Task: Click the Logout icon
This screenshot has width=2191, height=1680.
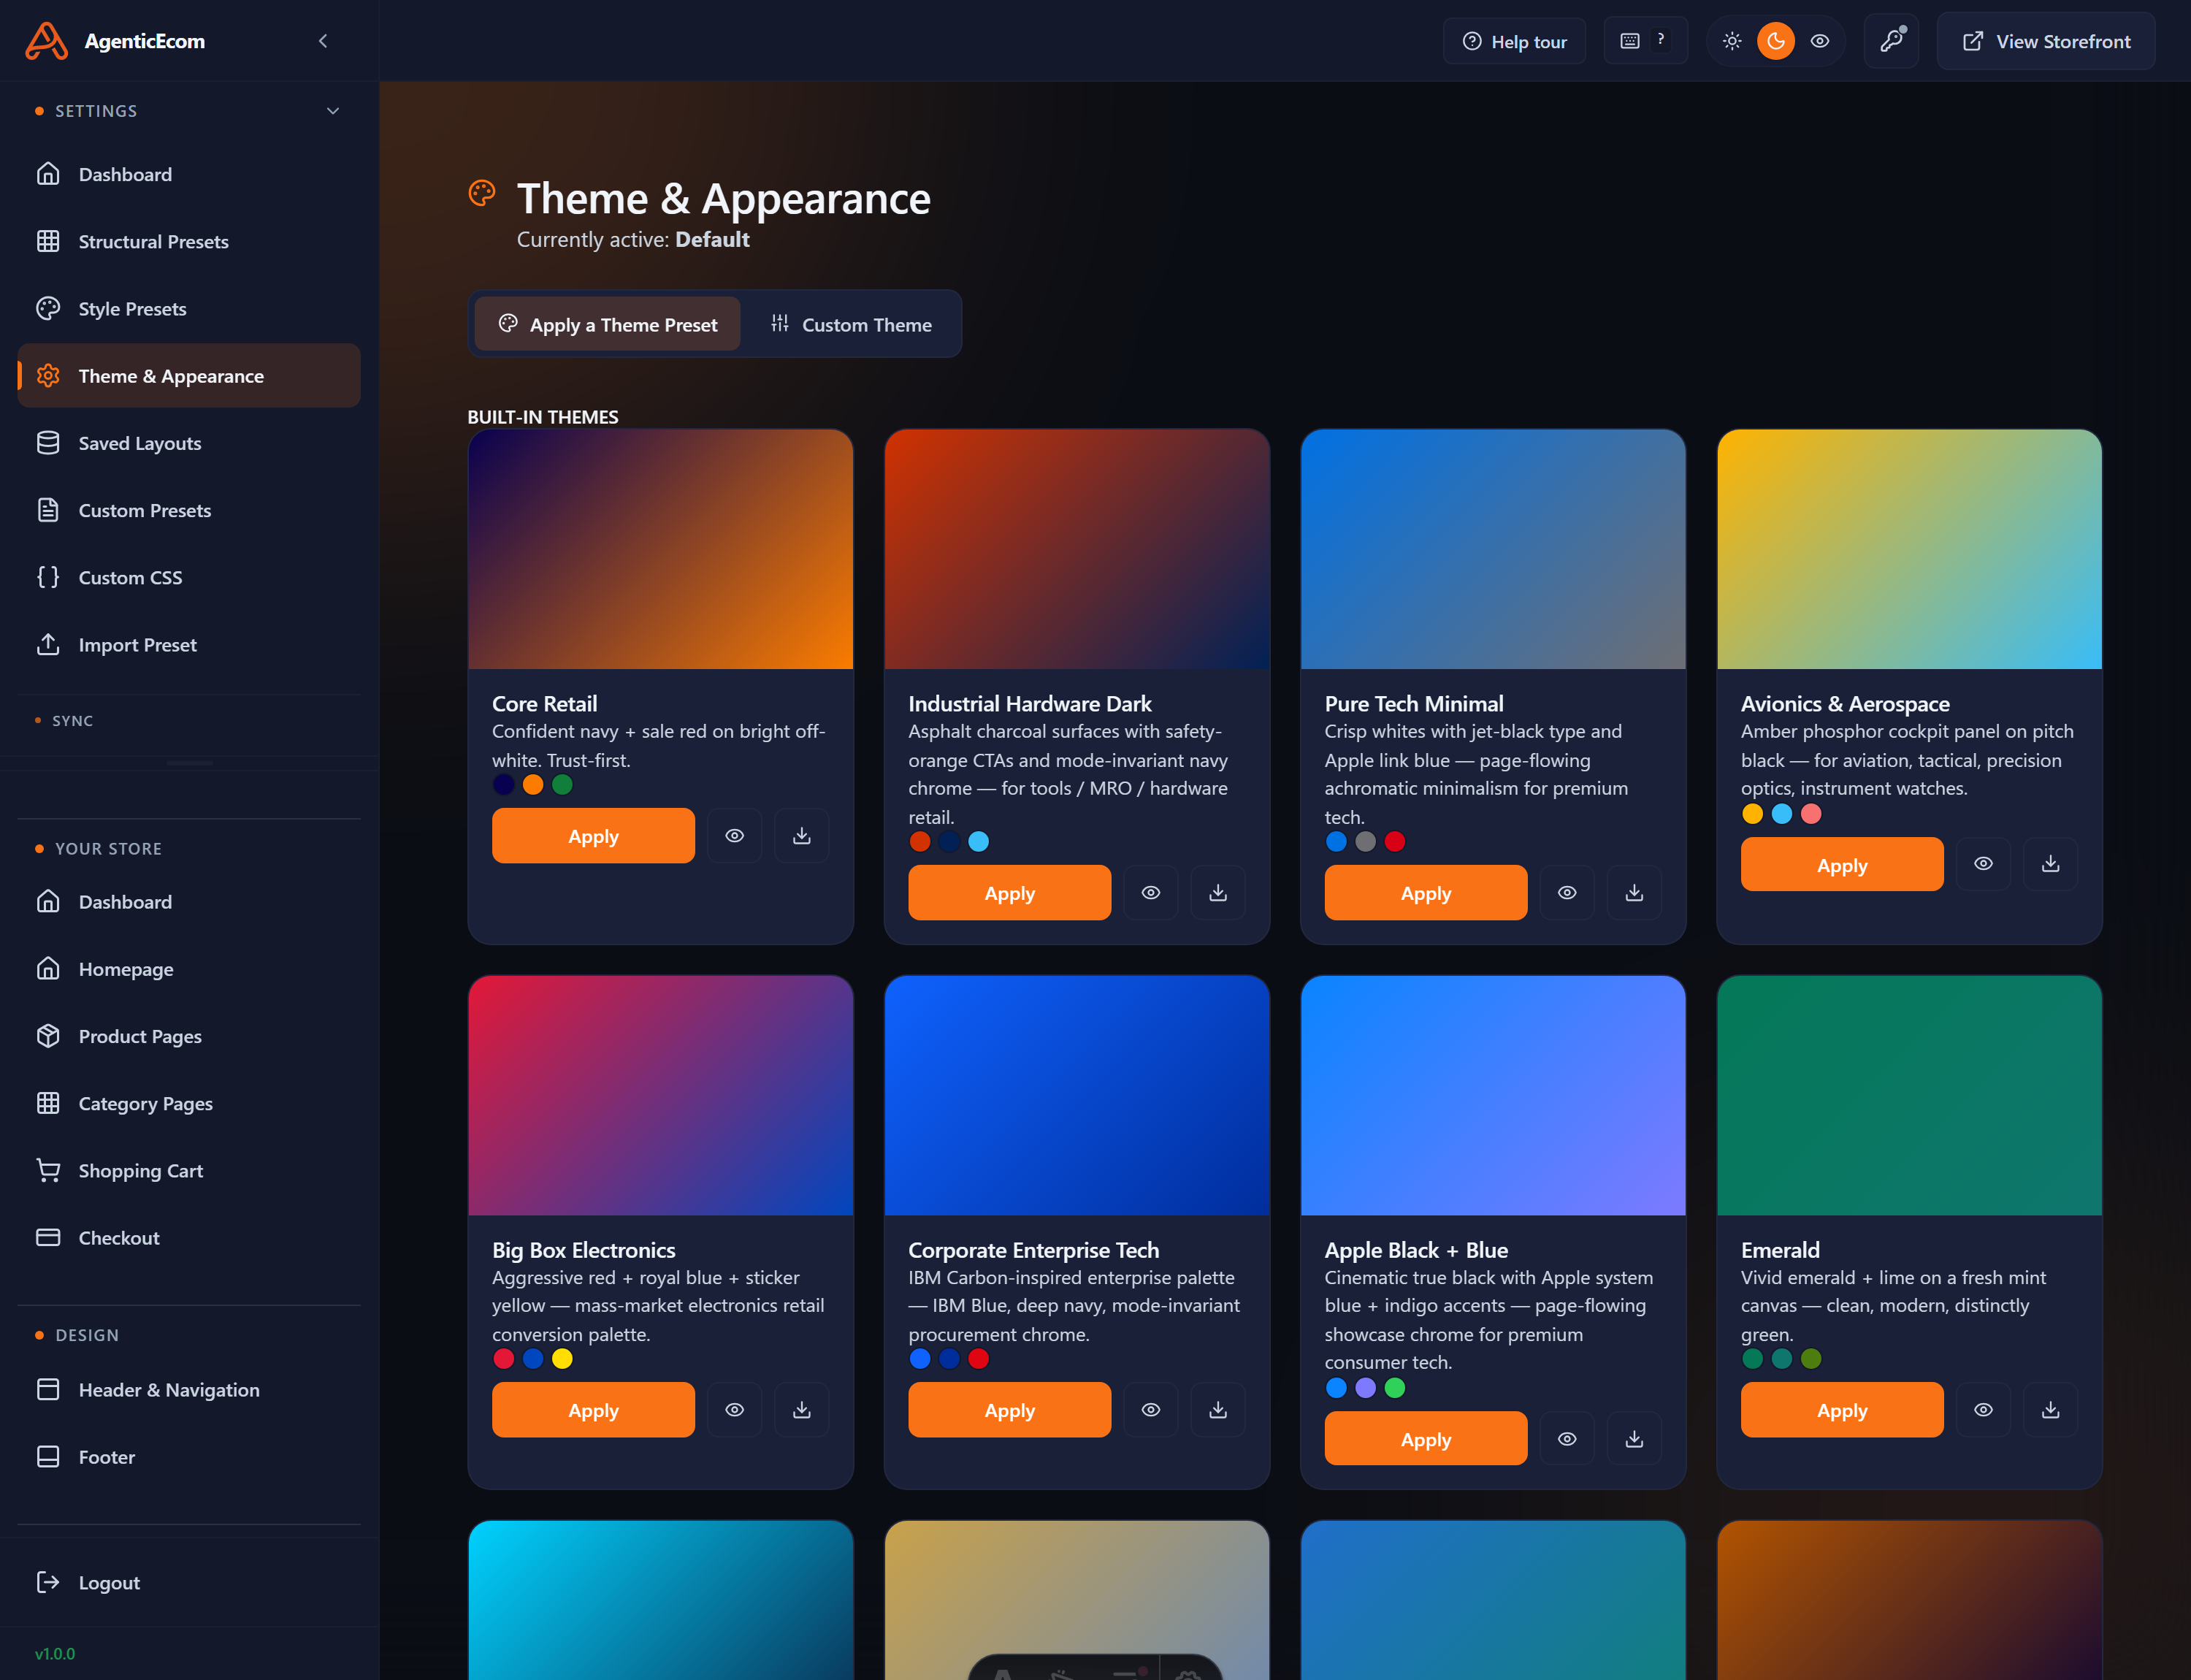Action: 48,1582
